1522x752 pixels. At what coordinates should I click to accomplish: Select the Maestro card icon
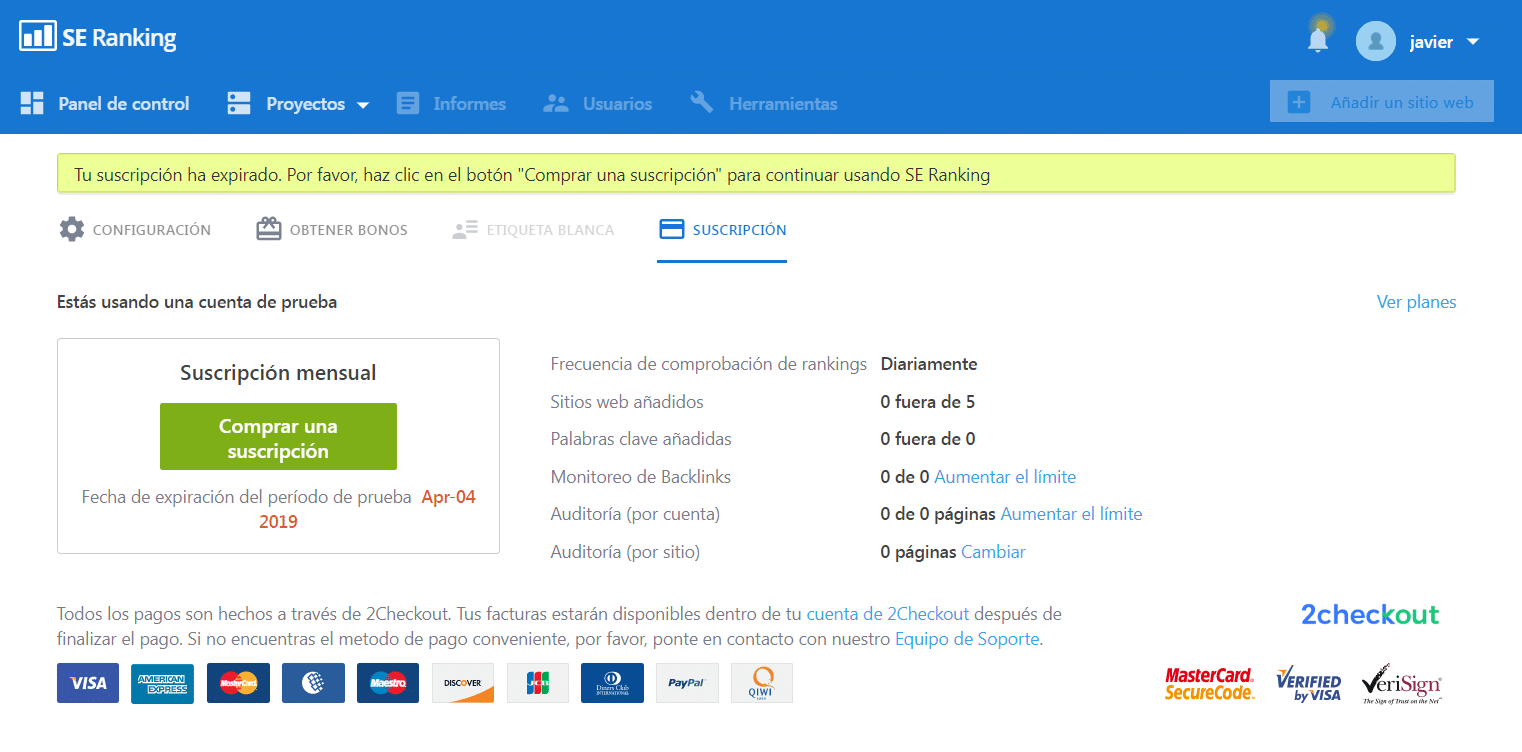point(387,682)
